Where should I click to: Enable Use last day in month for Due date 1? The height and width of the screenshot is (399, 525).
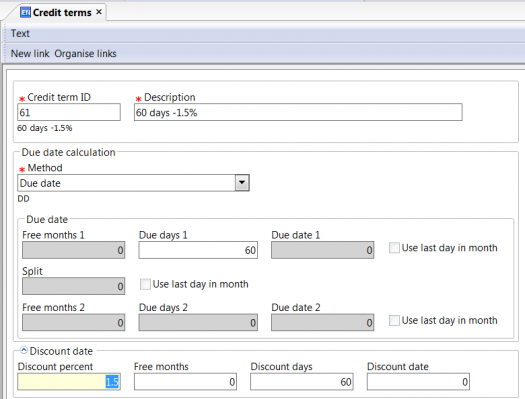point(394,248)
